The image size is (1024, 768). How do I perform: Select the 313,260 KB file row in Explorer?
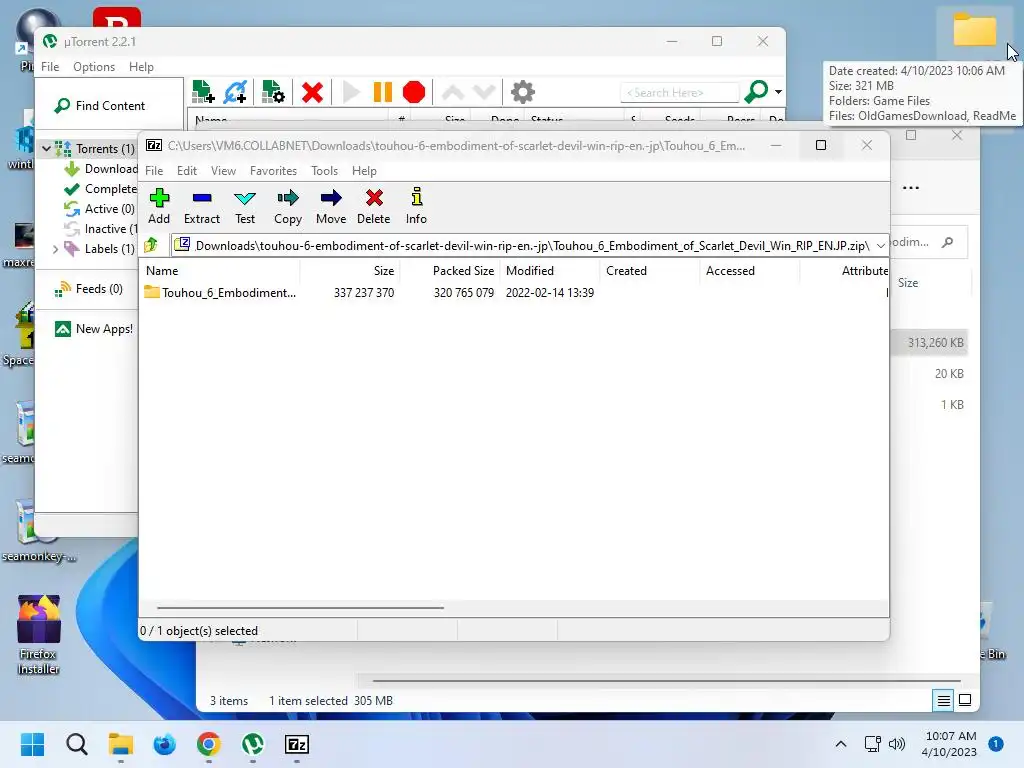(x=929, y=342)
